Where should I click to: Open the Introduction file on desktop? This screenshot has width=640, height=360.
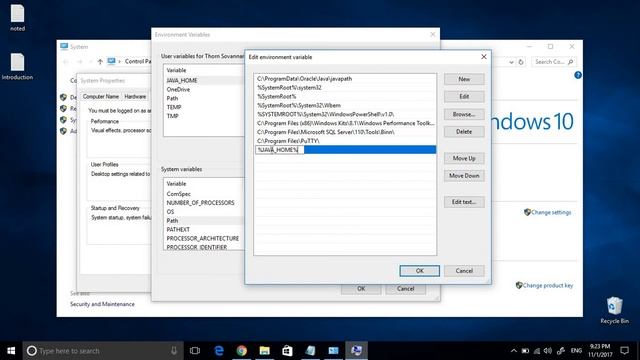point(17,67)
